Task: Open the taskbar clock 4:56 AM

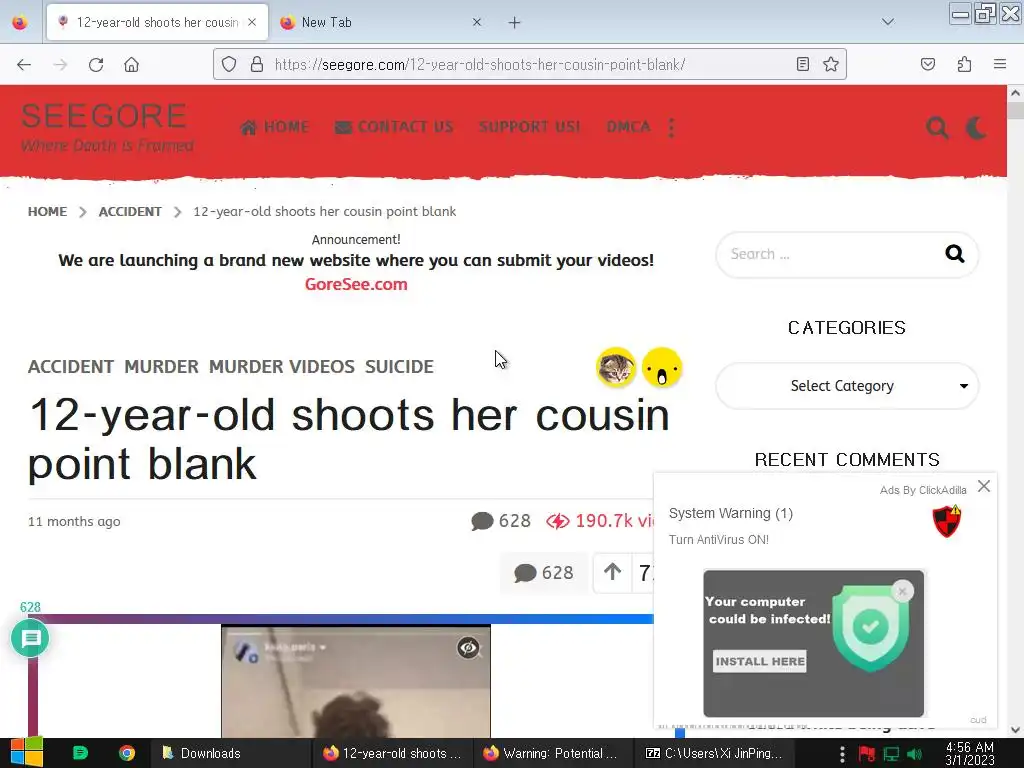Action: tap(970, 754)
